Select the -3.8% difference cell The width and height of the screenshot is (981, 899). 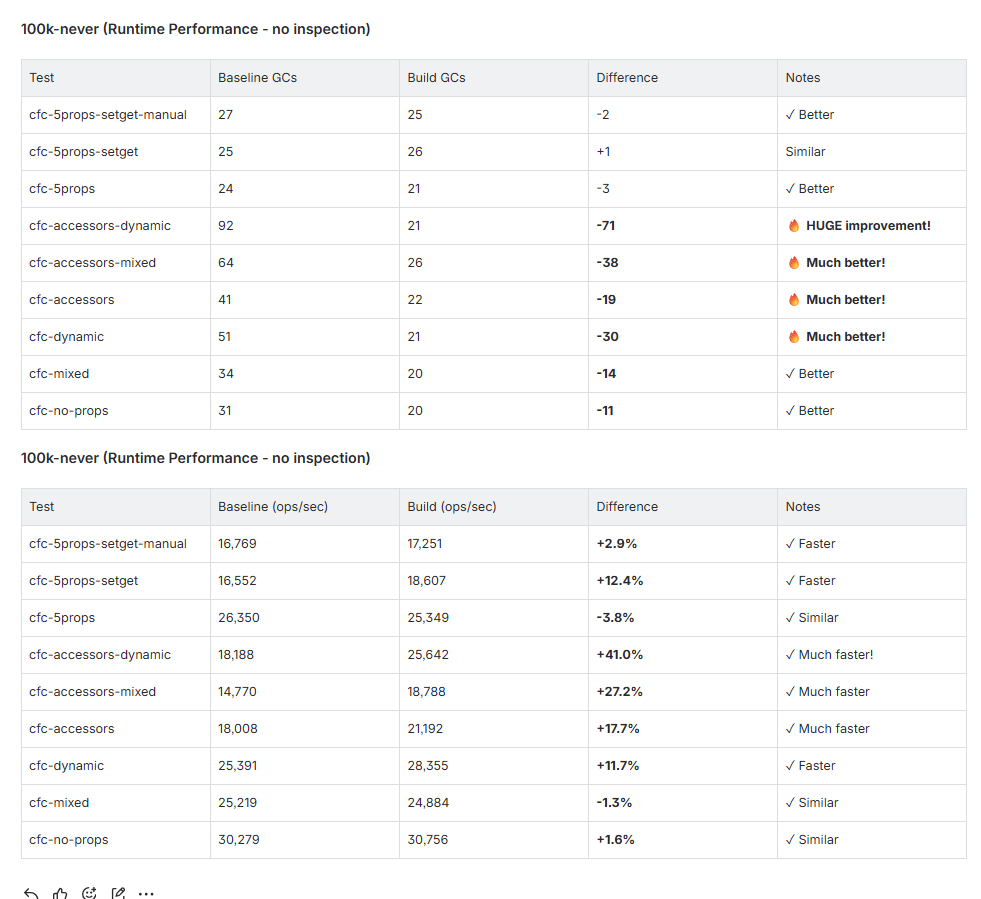pyautogui.click(x=615, y=618)
